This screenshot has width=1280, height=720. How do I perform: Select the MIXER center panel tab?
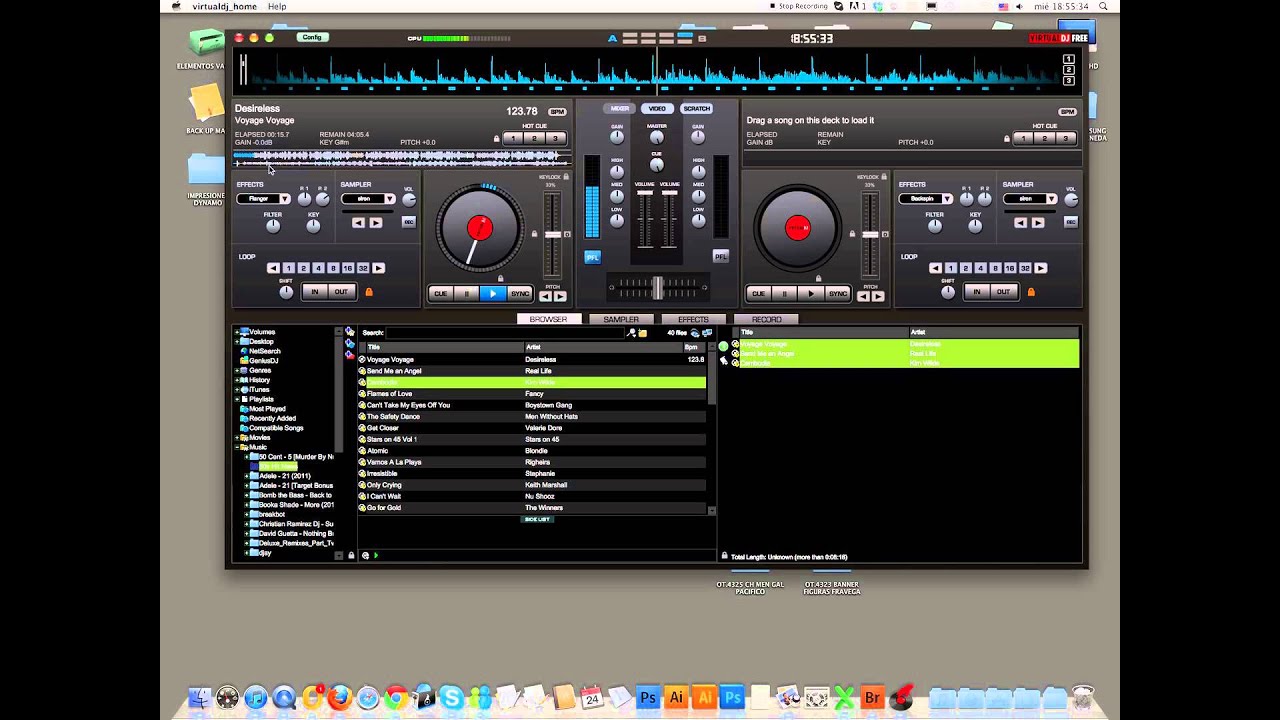pyautogui.click(x=620, y=108)
